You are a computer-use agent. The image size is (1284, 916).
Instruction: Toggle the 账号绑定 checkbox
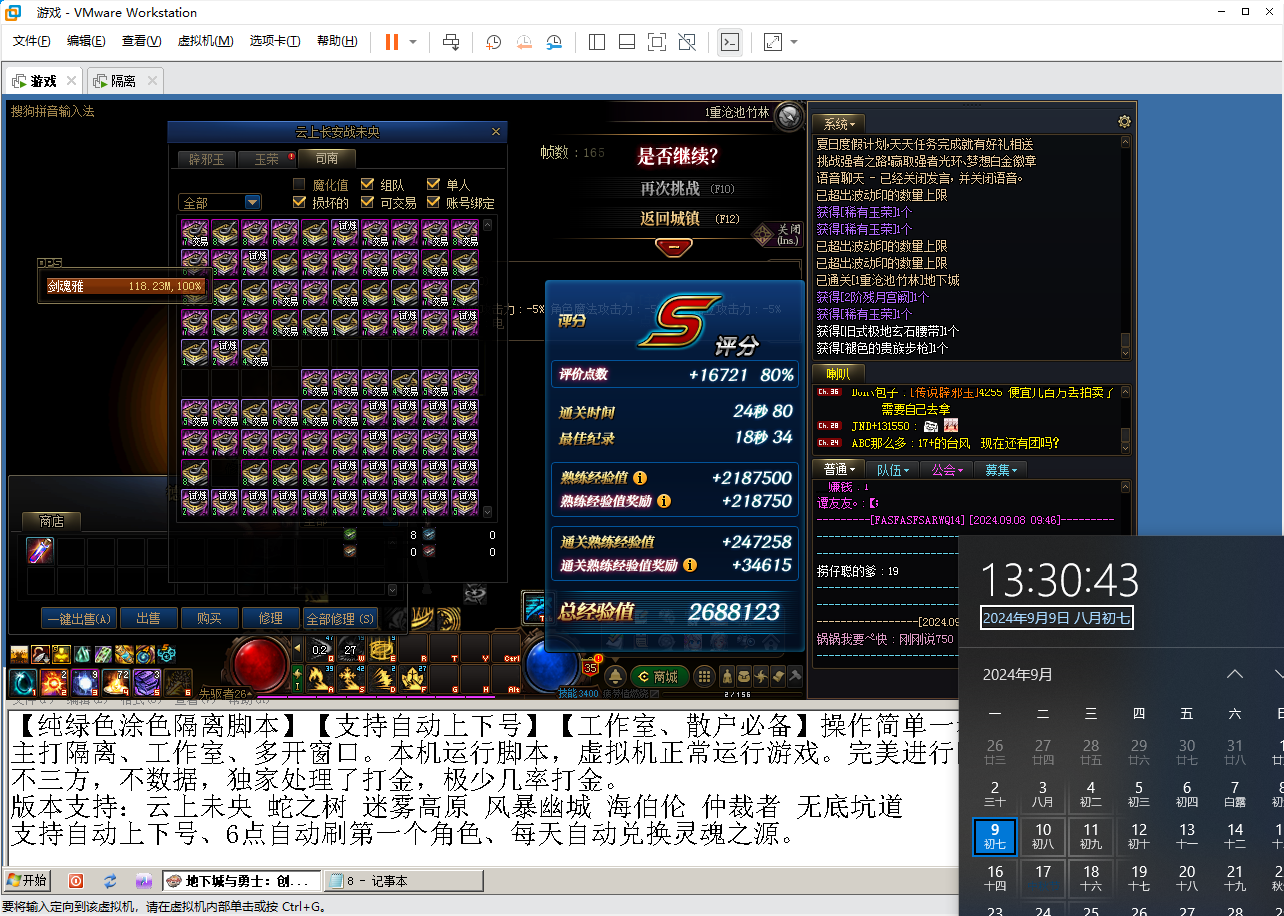433,202
